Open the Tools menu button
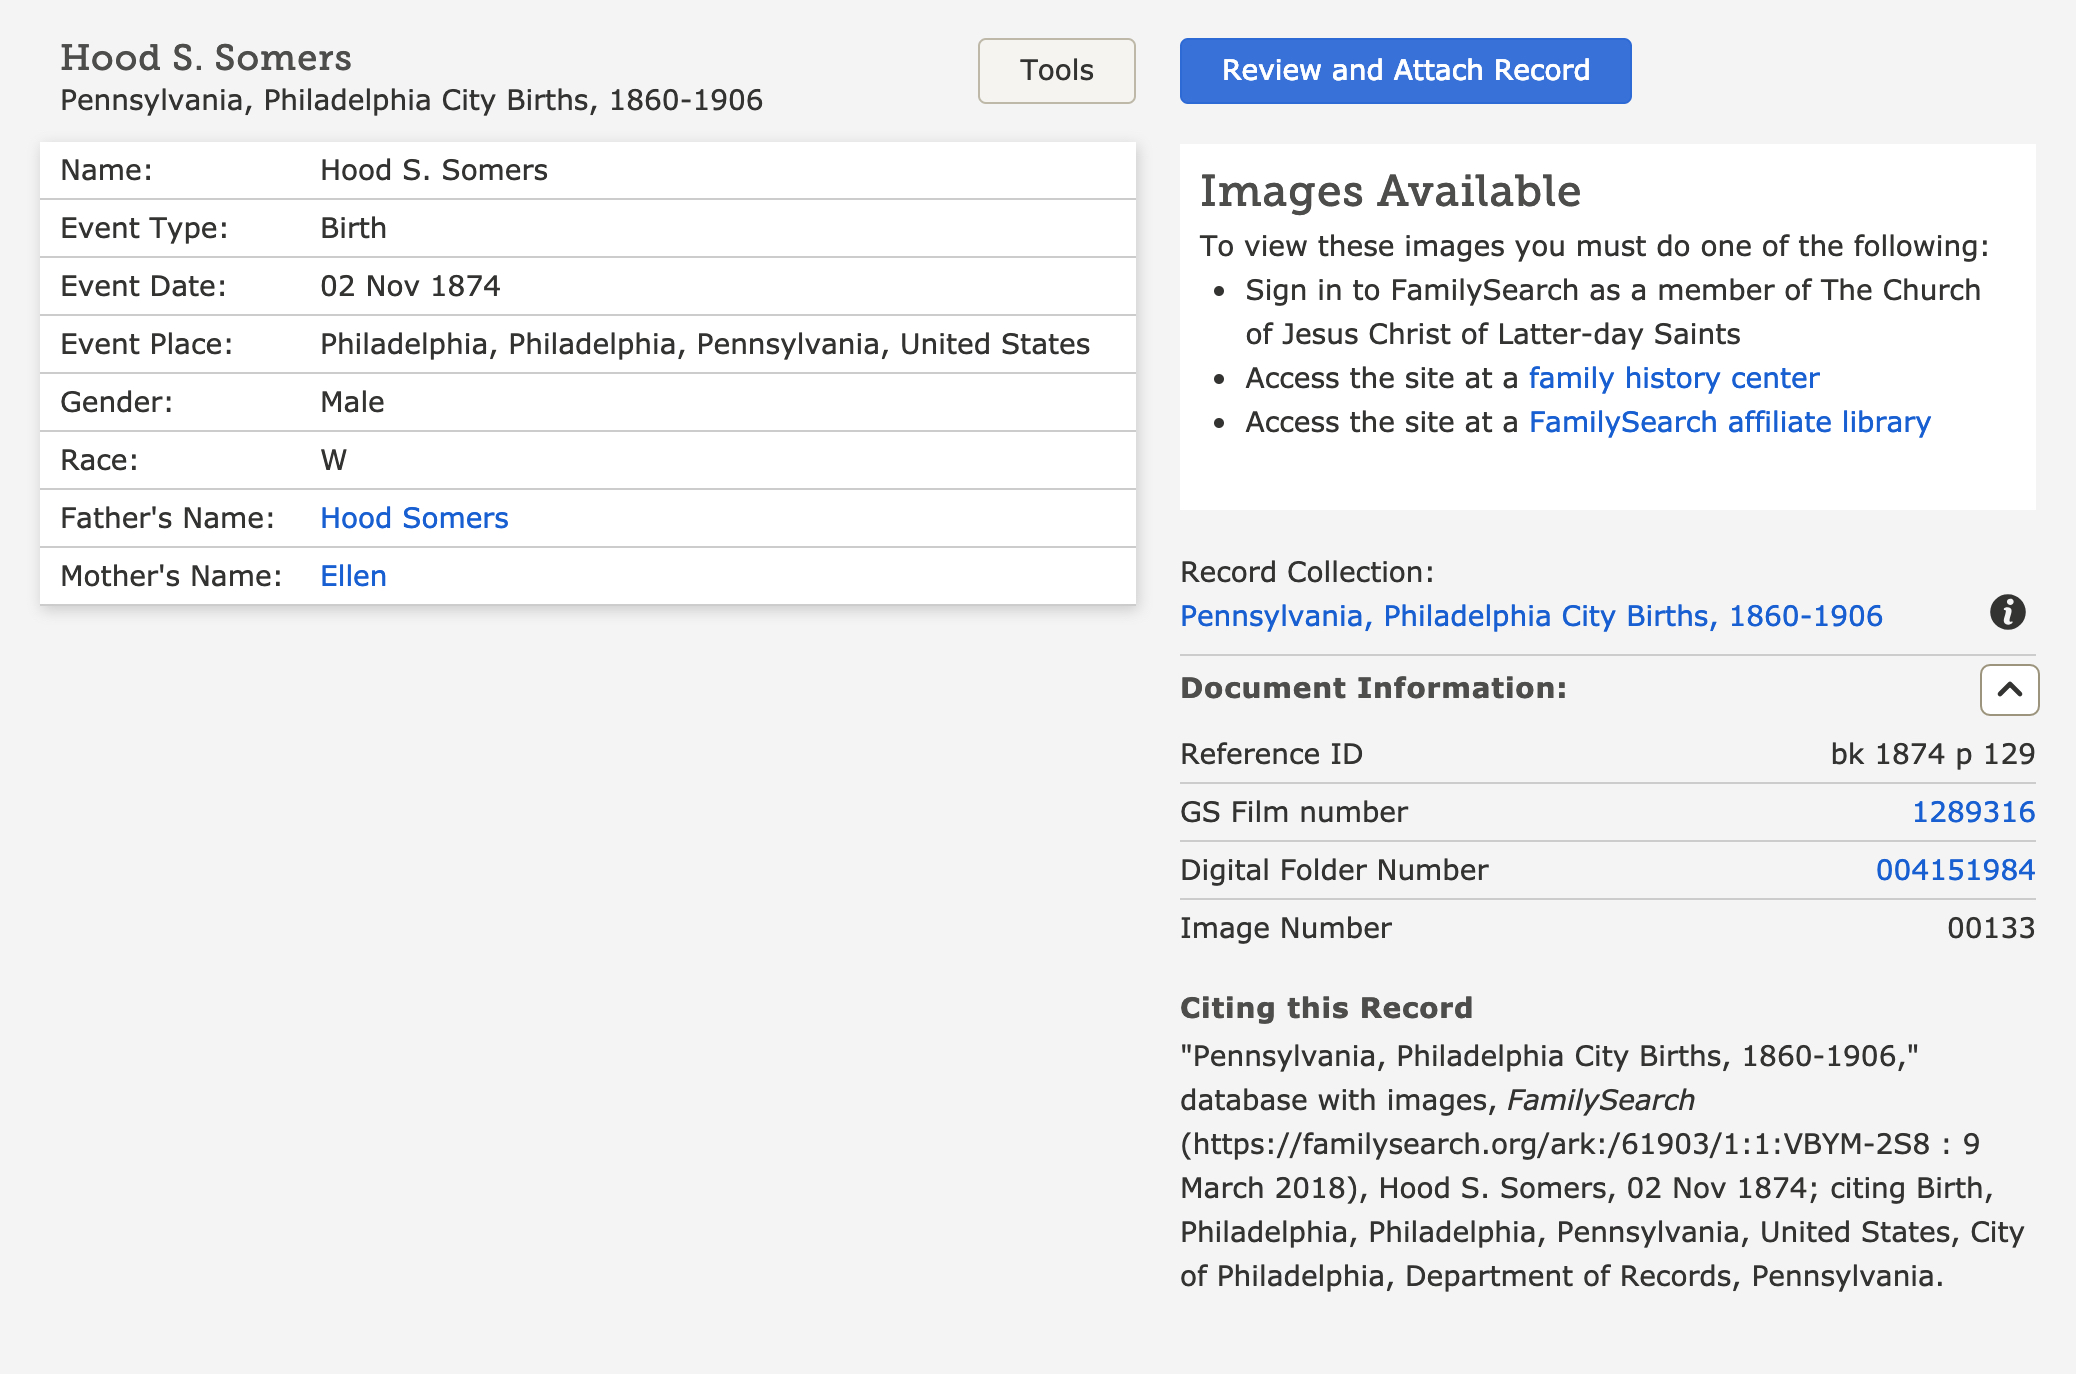The width and height of the screenshot is (2076, 1374). pos(1056,71)
